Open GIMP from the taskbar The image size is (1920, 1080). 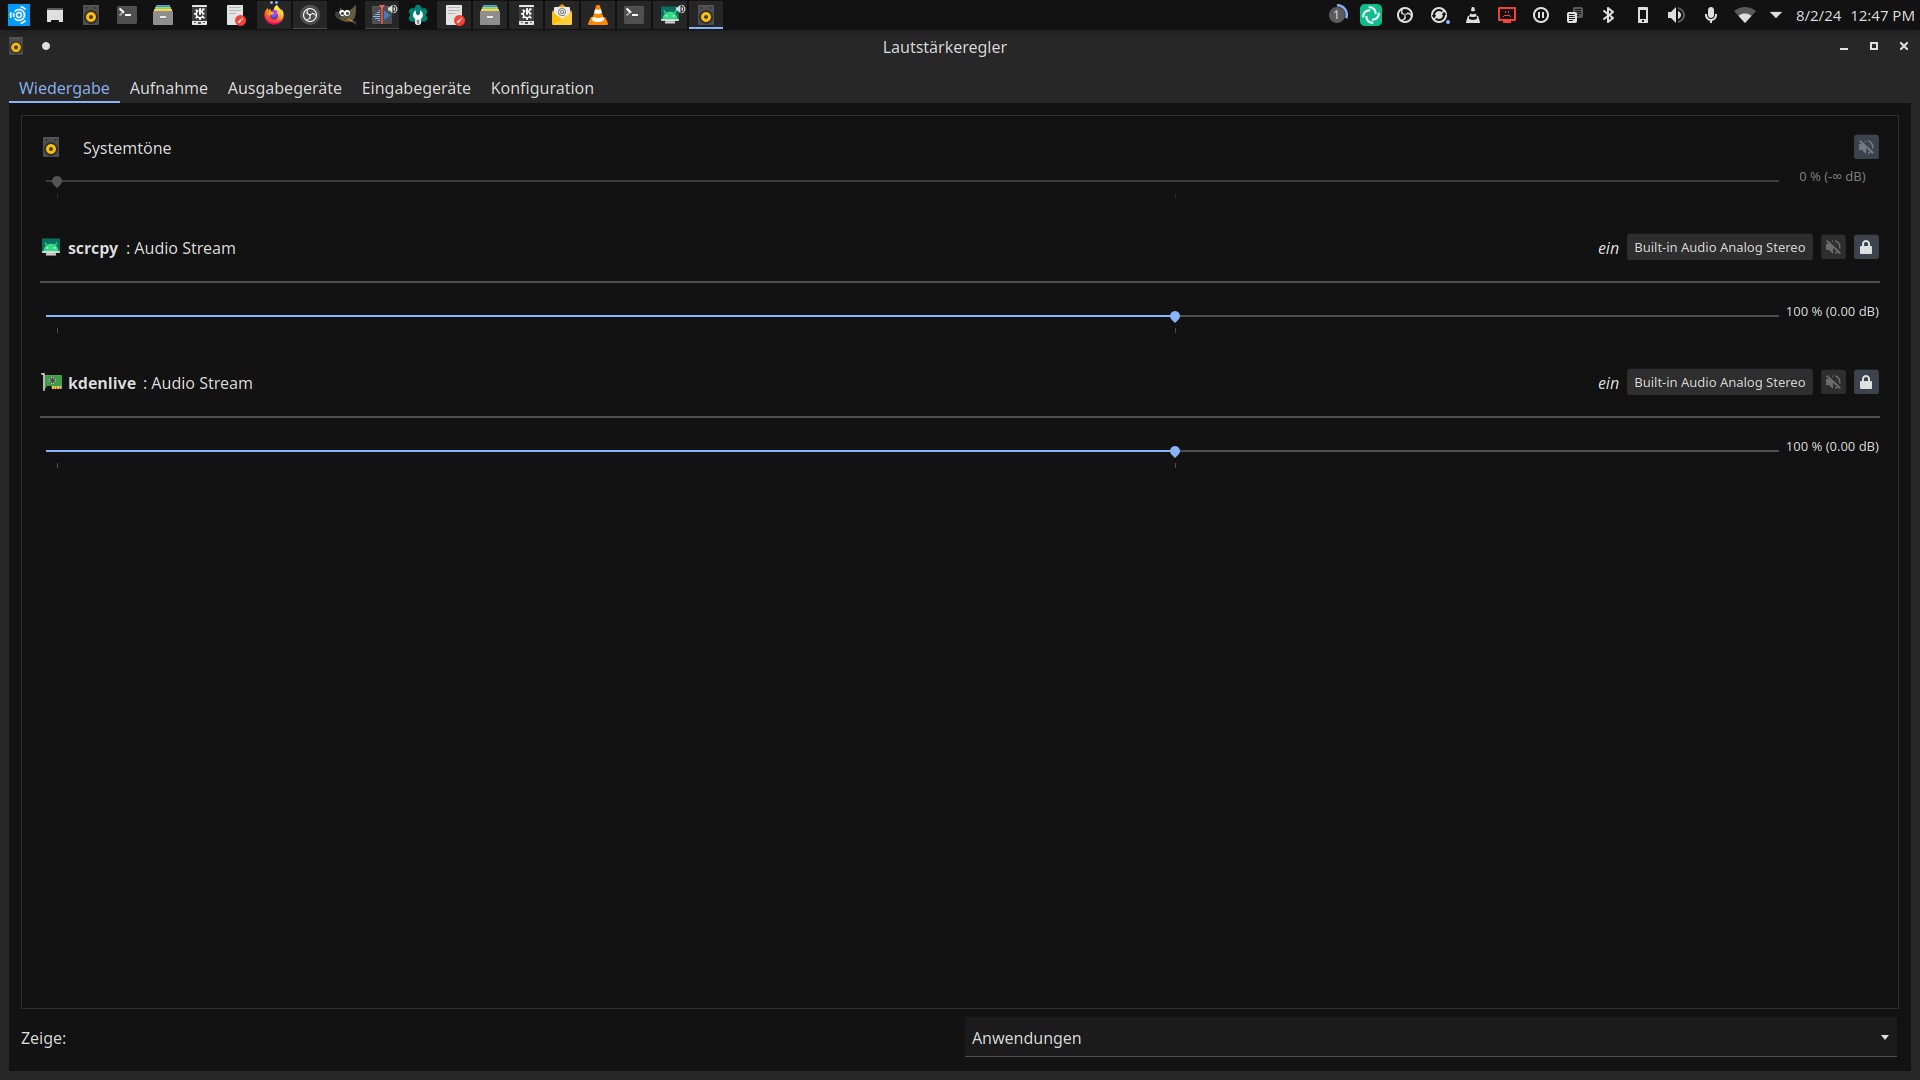point(346,15)
